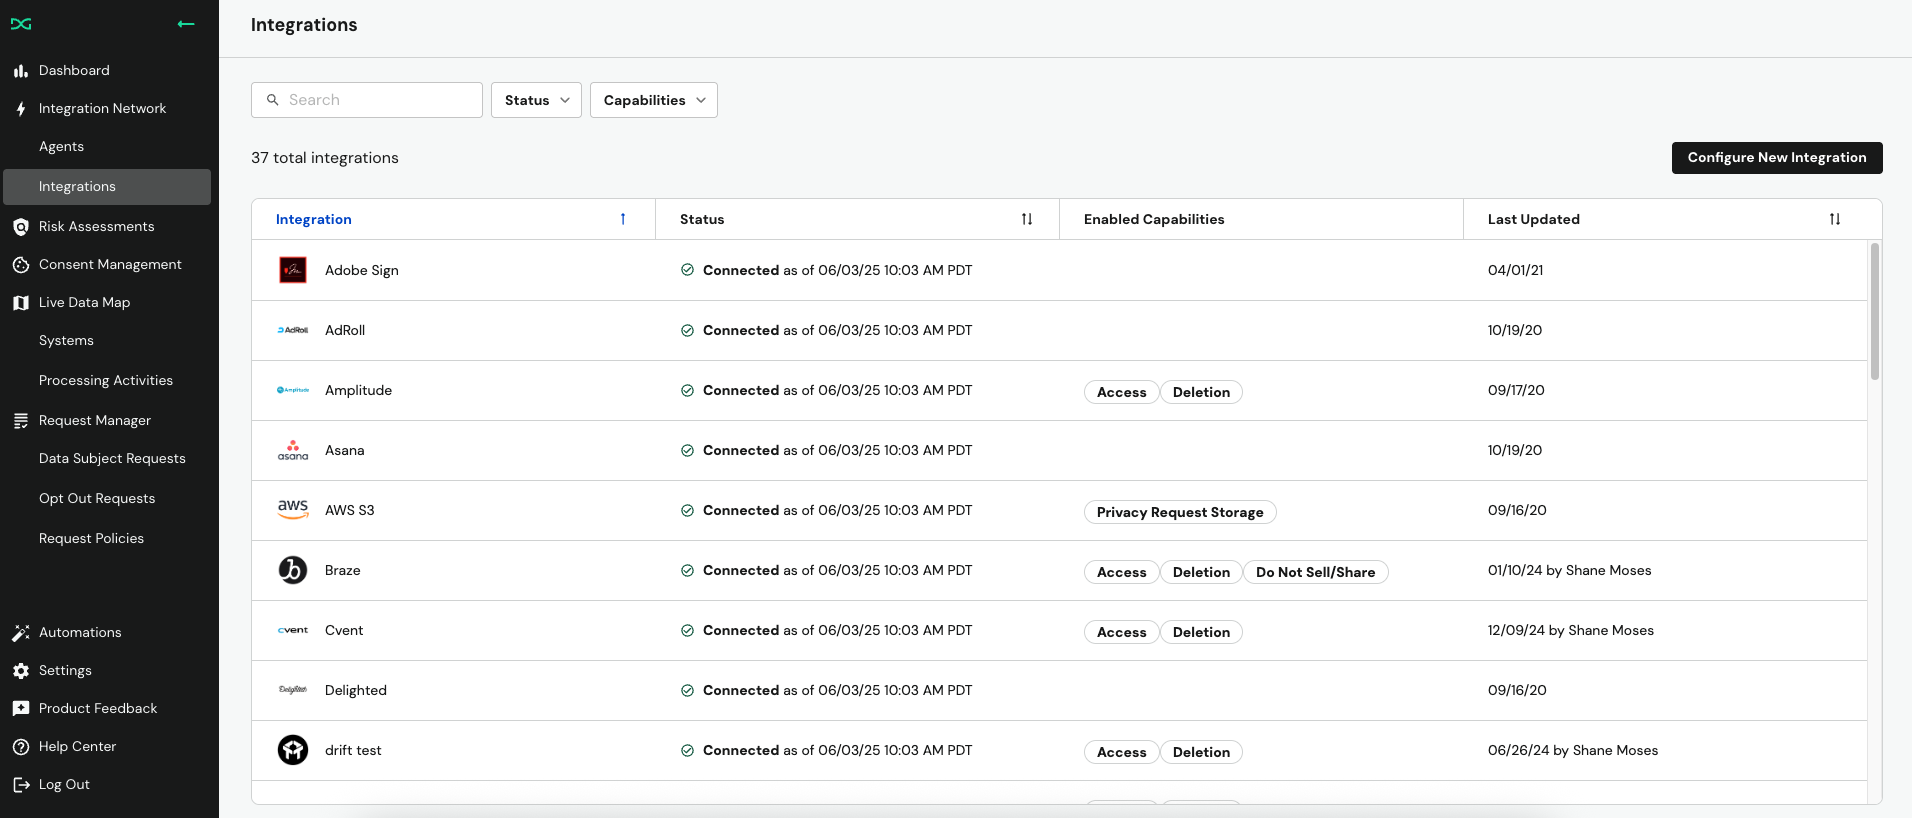
Task: Click the Braze logo
Action: [x=293, y=570]
